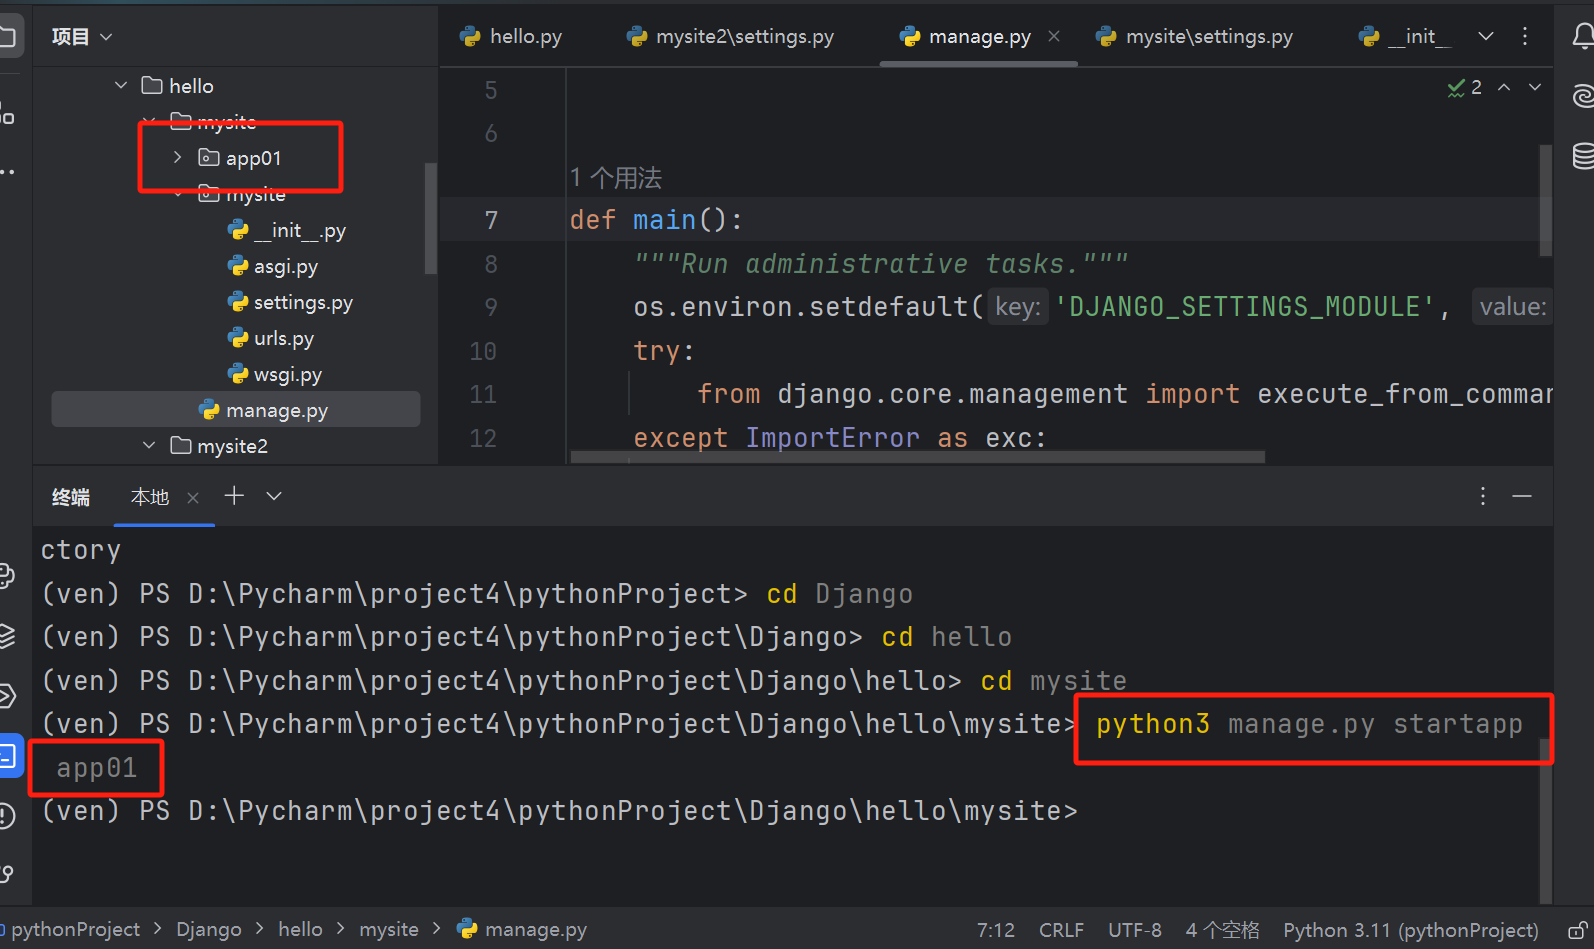Open the Project tool window folder icon
This screenshot has width=1594, height=949.
tap(8, 37)
